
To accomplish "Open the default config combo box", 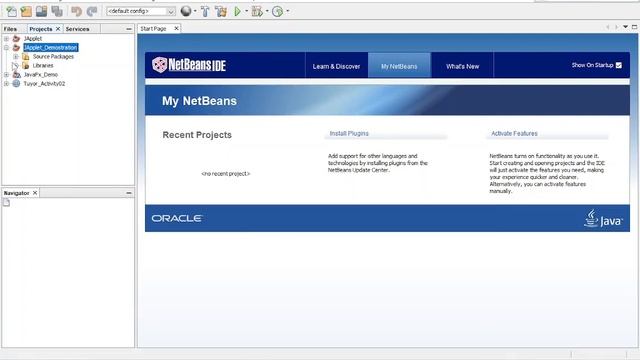I will coord(141,11).
